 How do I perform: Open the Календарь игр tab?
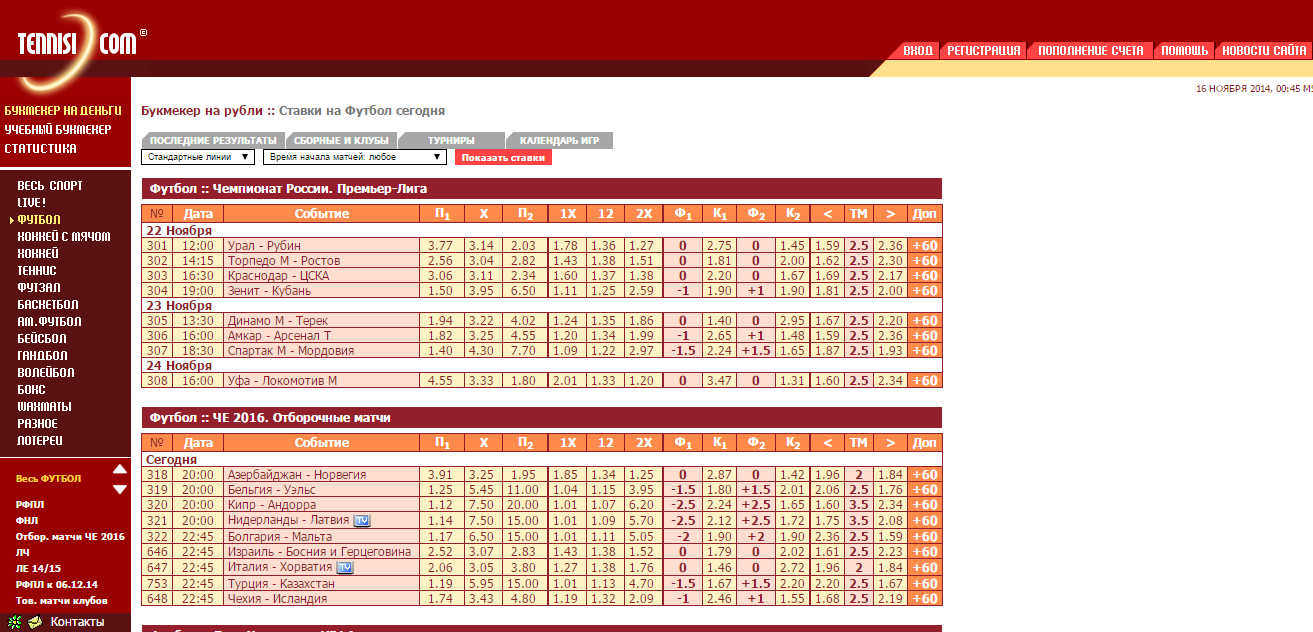point(559,141)
